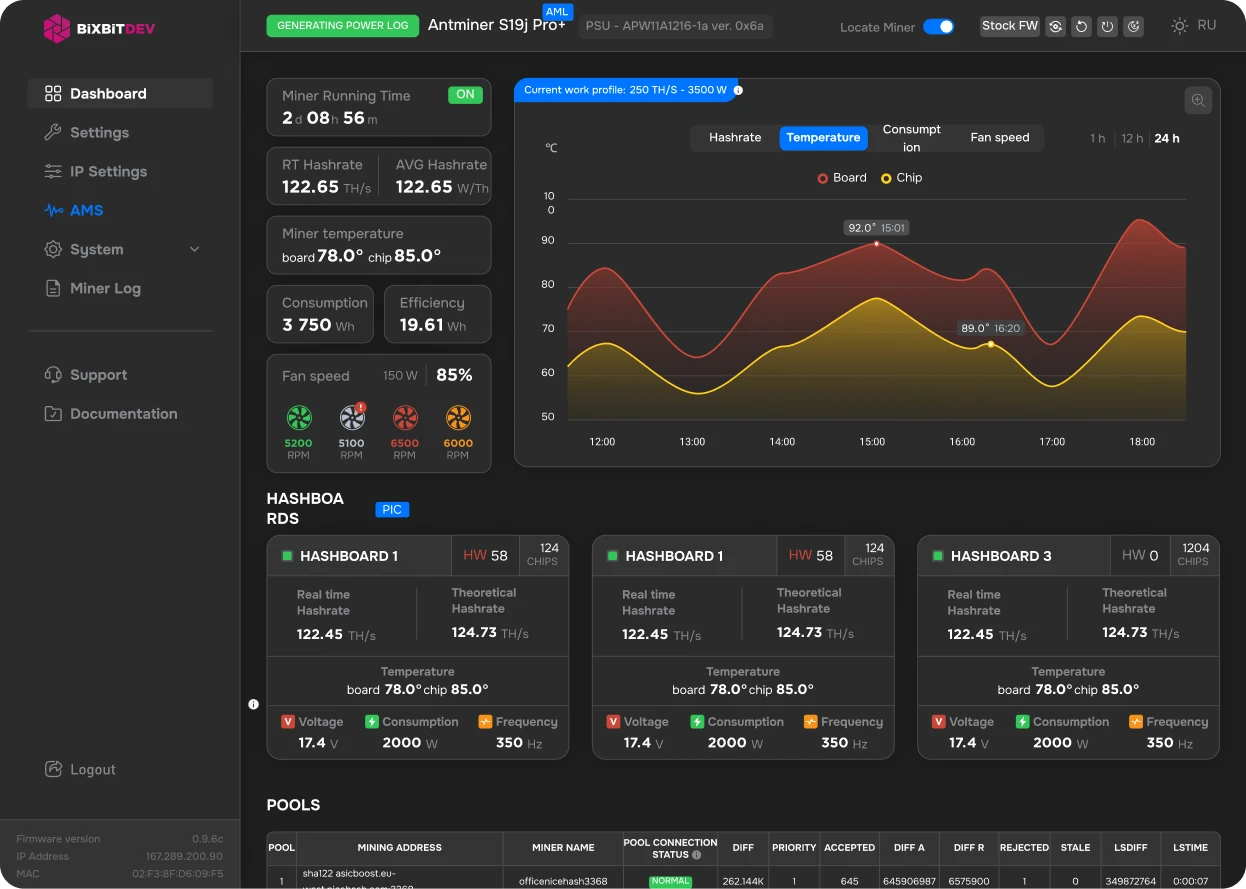Image resolution: width=1246 pixels, height=889 pixels.
Task: Click the IP Settings sliders icon
Action: click(x=53, y=172)
